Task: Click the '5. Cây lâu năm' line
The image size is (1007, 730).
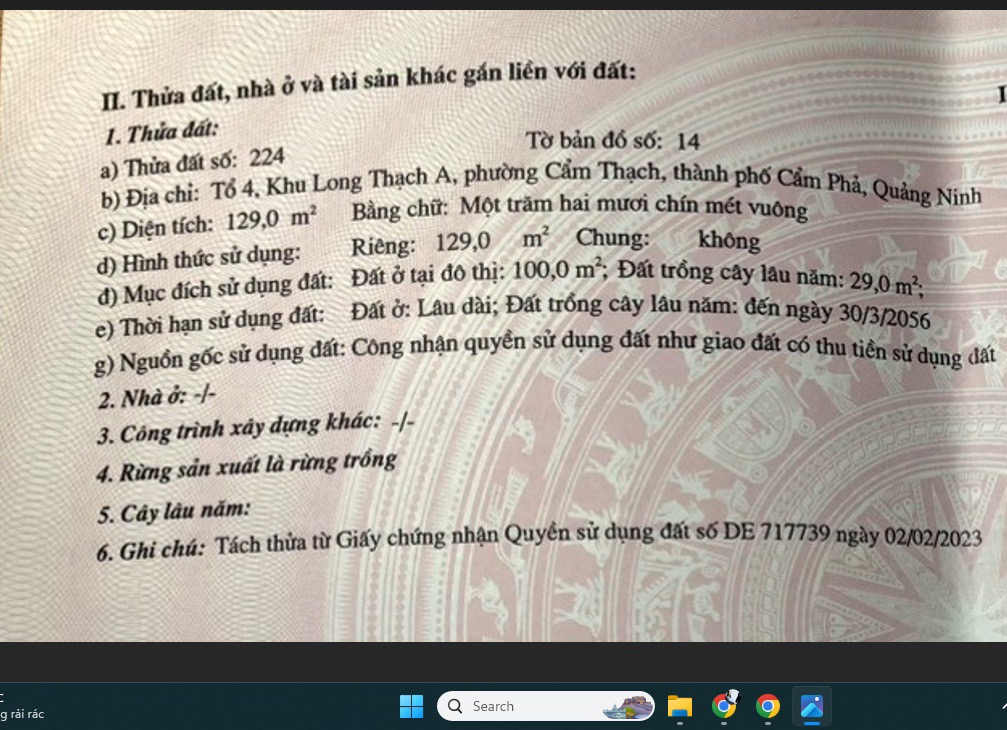Action: click(x=173, y=513)
